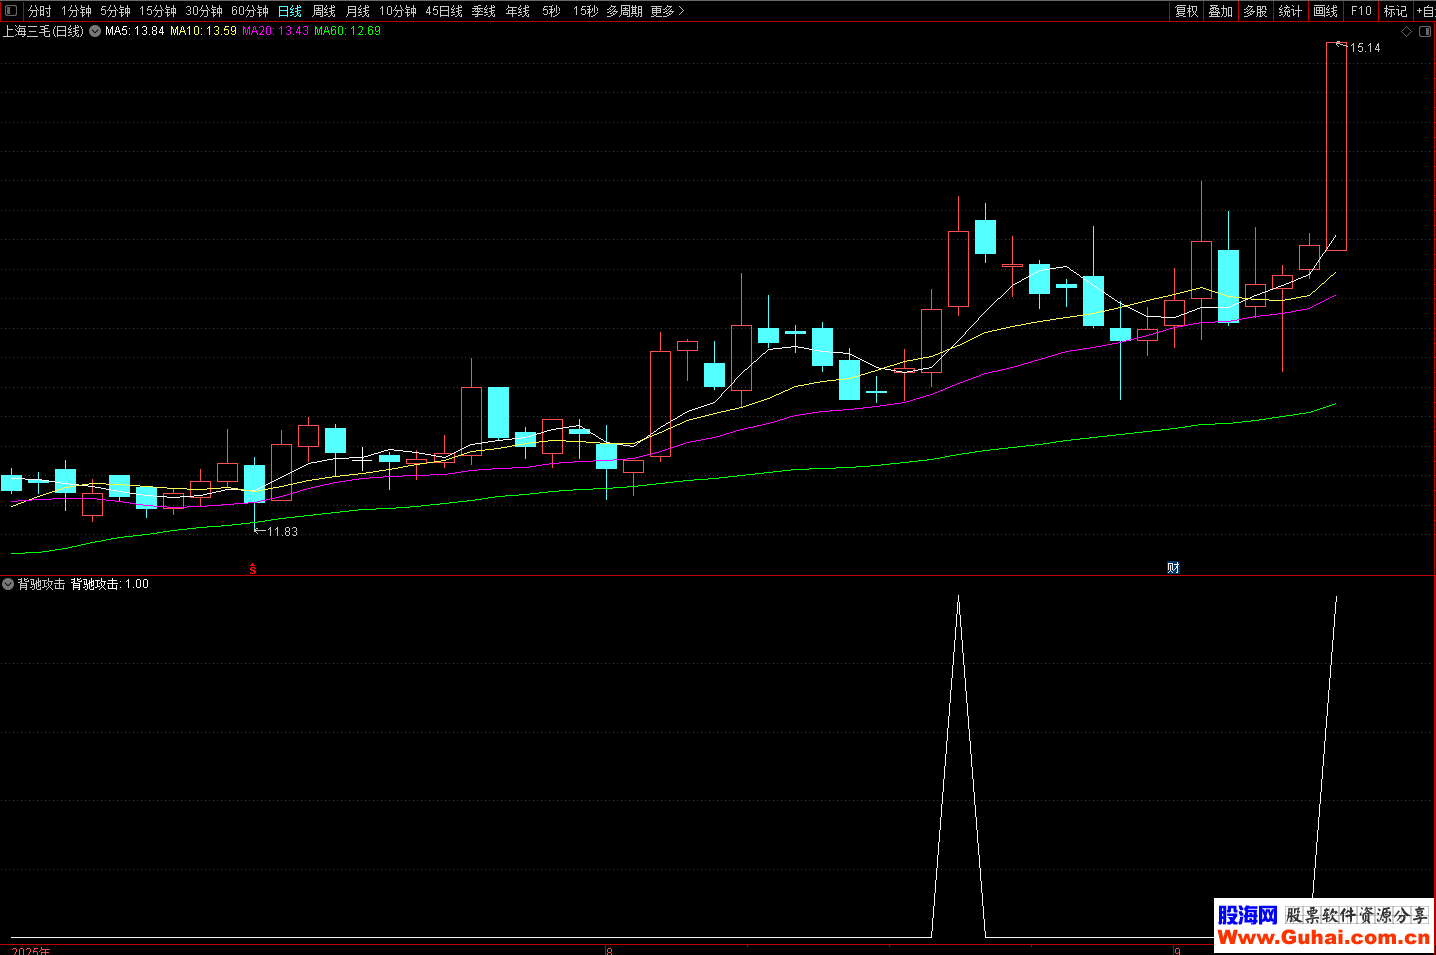Click the 上海三毛(日线) stock title
Viewport: 1436px width, 955px height.
click(43, 31)
